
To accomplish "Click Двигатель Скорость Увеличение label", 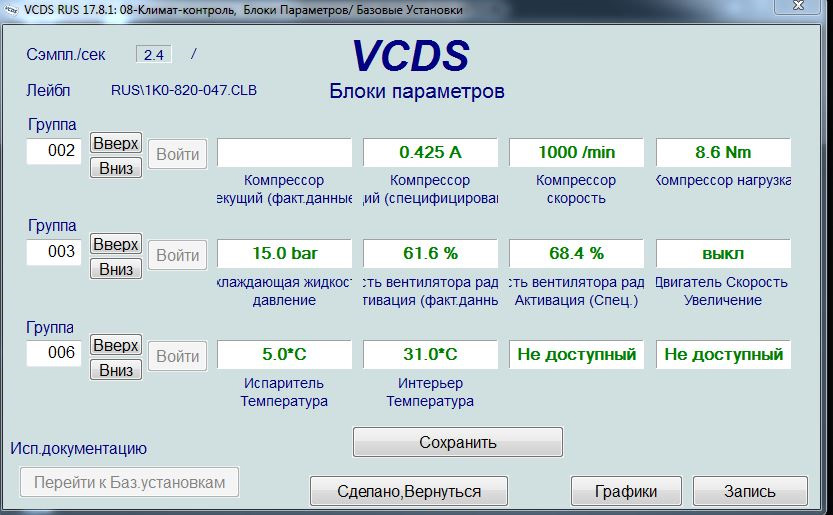I will point(722,291).
